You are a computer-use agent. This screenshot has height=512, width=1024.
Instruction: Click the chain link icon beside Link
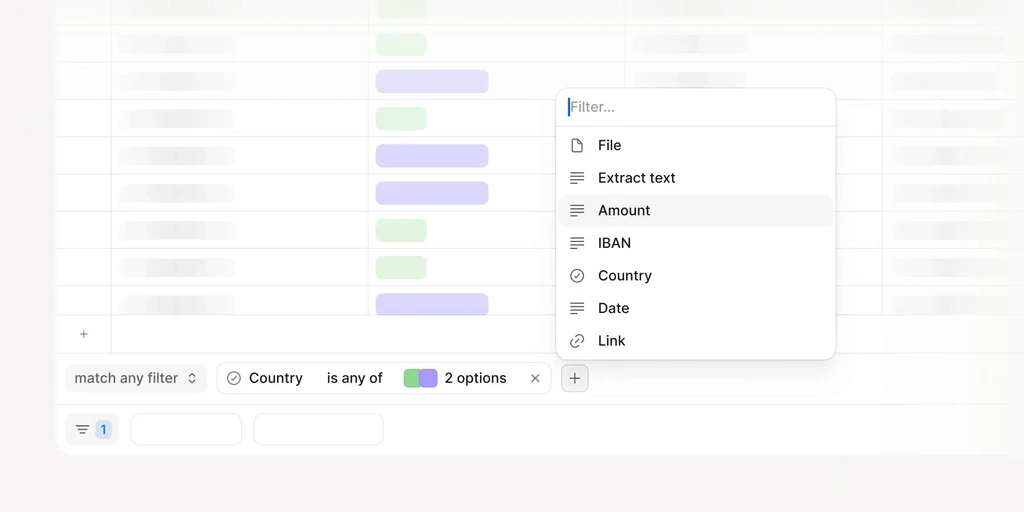[577, 341]
